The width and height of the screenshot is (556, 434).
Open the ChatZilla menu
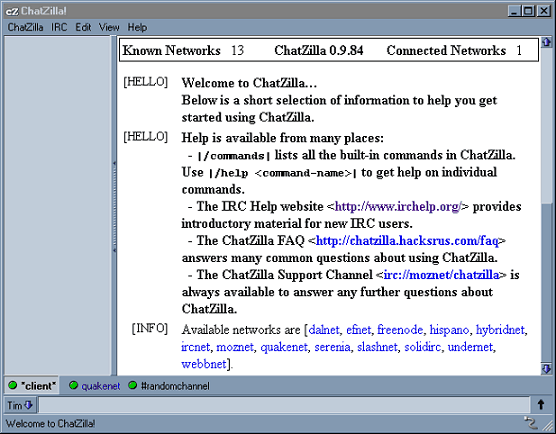tap(26, 27)
